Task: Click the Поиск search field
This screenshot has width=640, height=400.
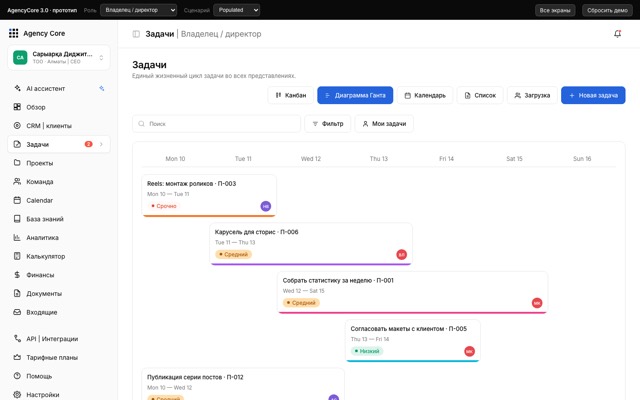Action: 216,124
